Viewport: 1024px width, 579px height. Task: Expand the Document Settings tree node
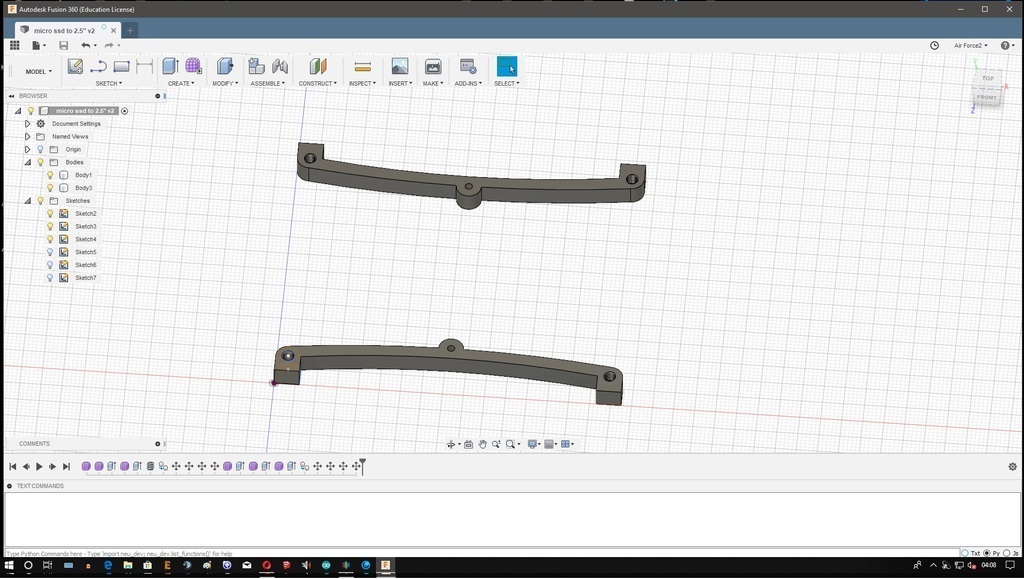click(28, 124)
